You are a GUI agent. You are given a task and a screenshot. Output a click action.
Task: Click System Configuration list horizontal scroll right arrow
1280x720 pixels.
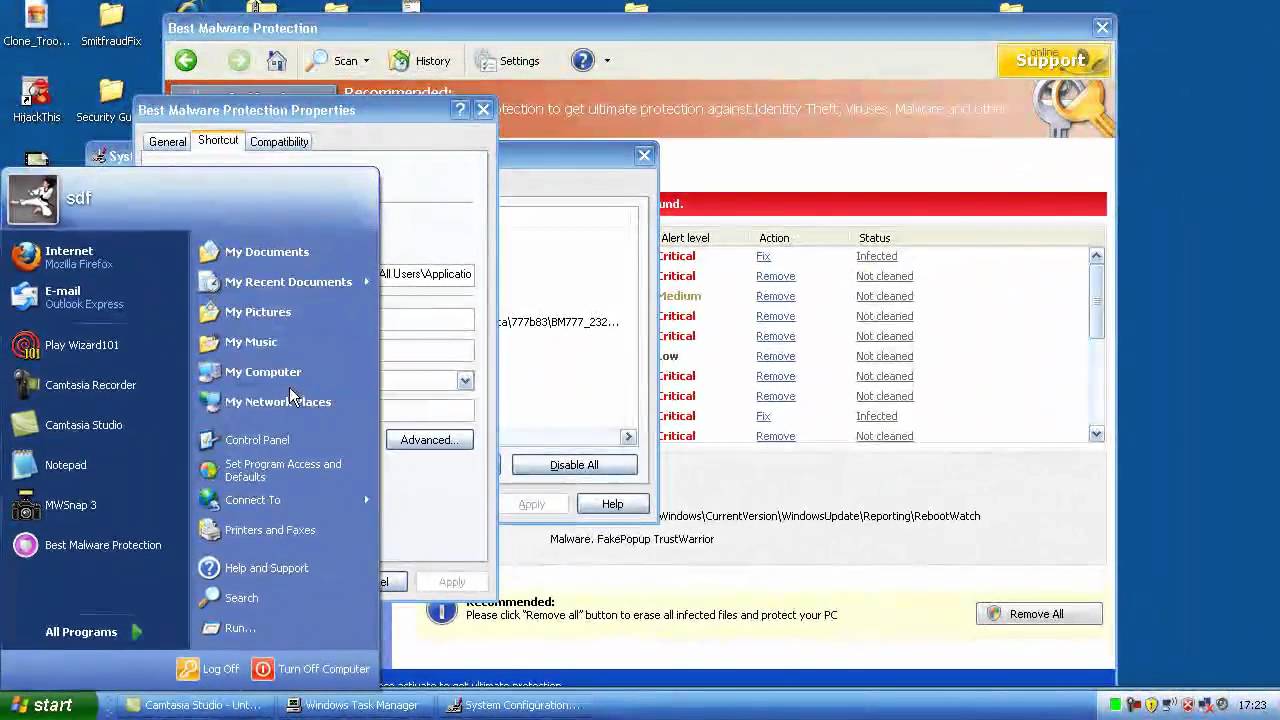tap(629, 437)
